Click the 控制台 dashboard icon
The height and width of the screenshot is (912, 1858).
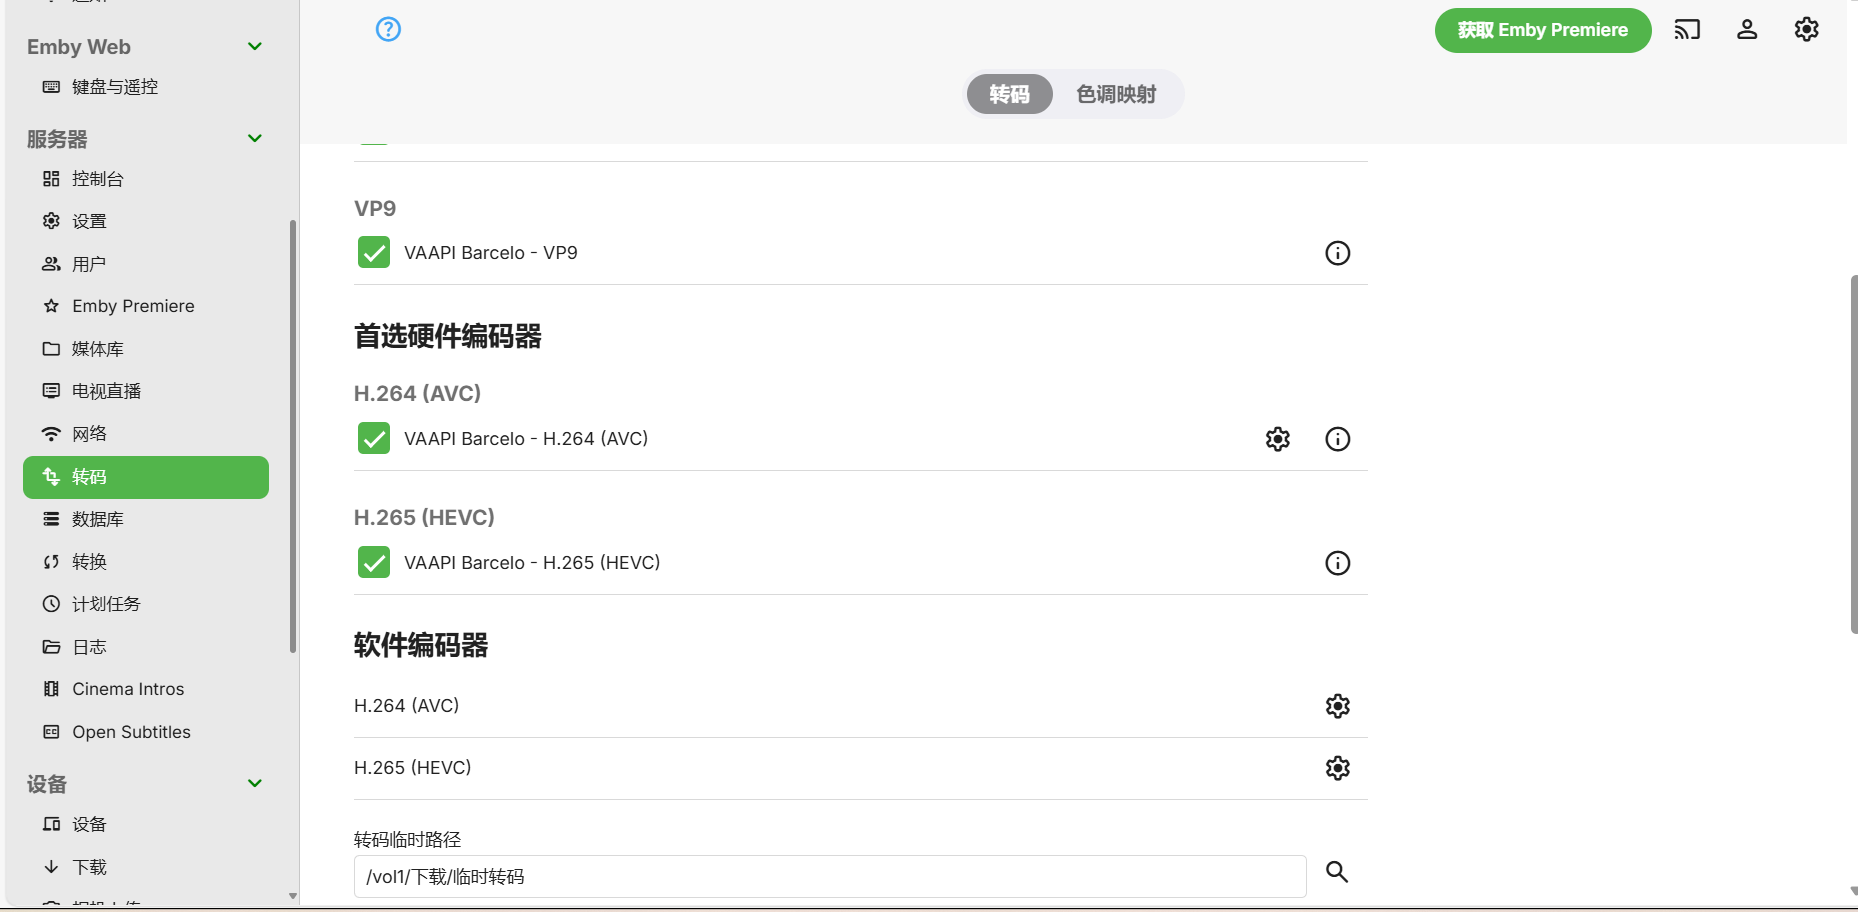click(51, 179)
